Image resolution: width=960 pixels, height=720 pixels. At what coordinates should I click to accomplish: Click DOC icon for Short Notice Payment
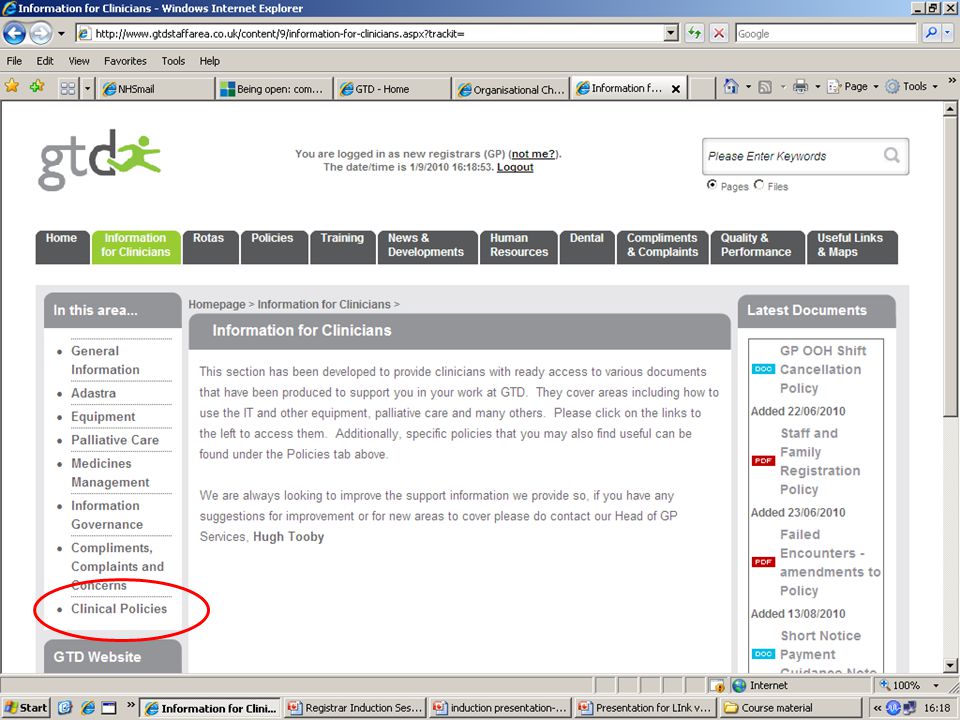point(763,653)
